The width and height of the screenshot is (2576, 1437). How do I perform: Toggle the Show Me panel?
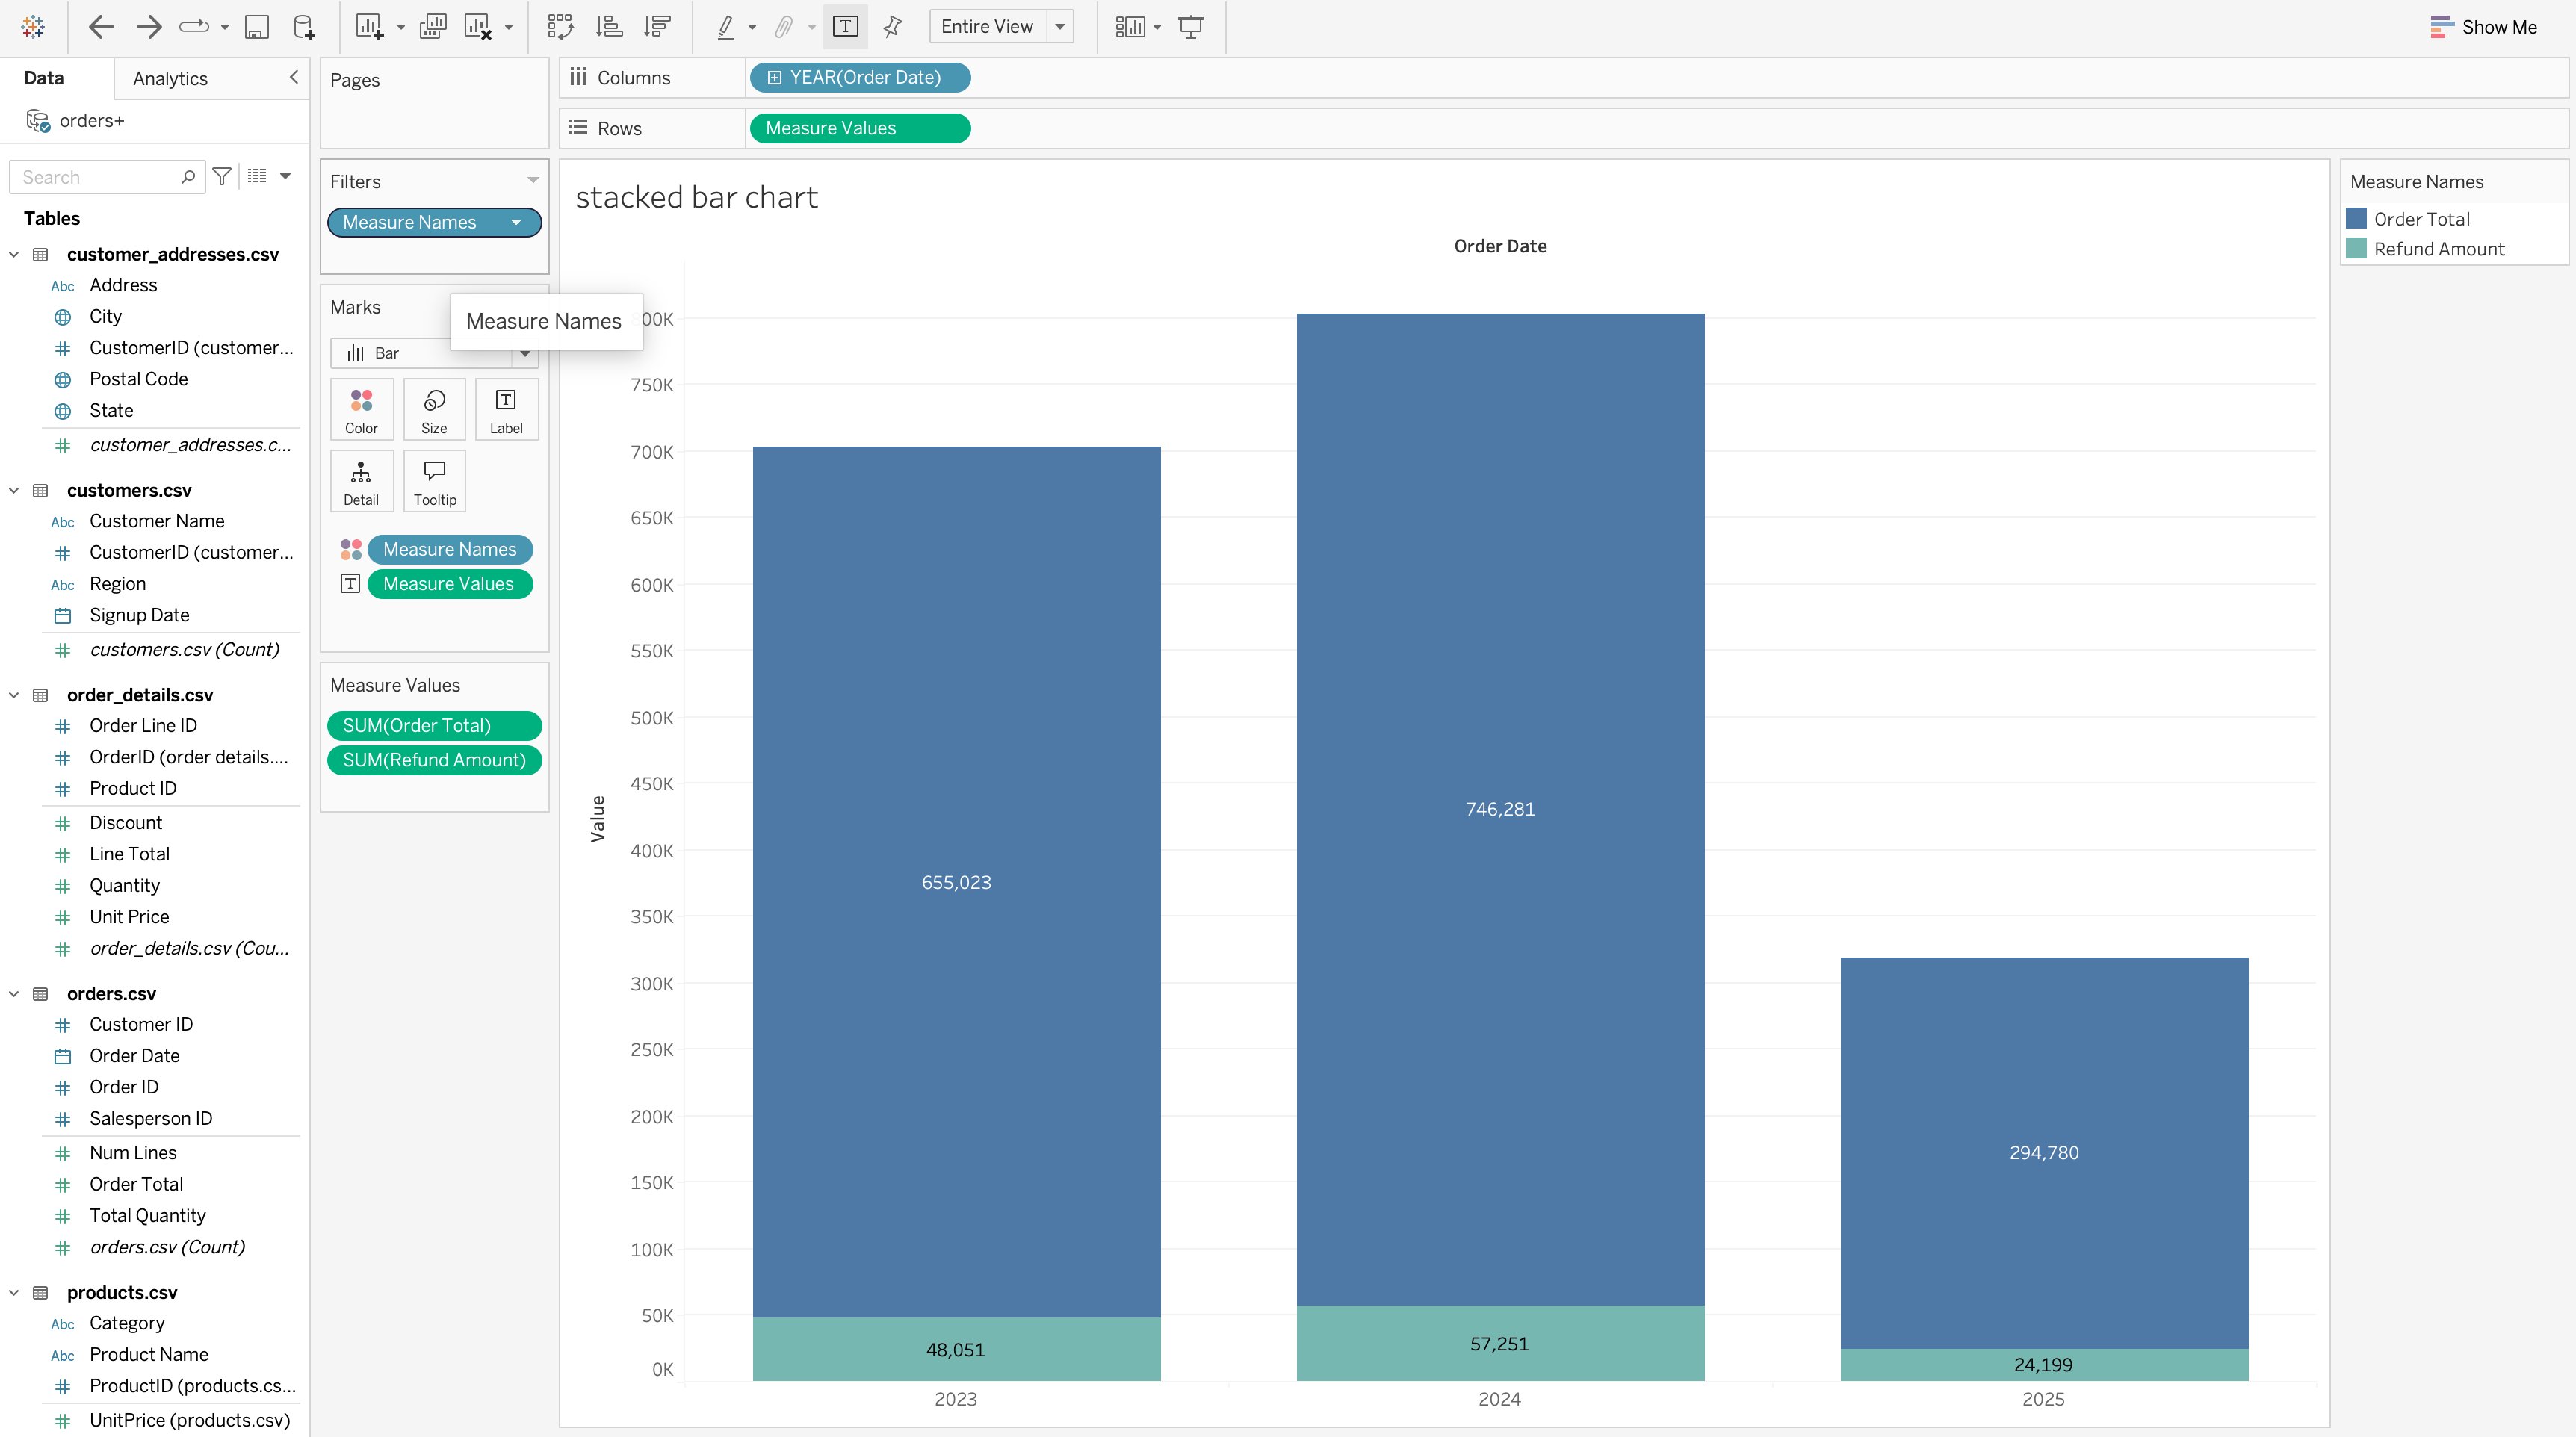tap(2484, 27)
